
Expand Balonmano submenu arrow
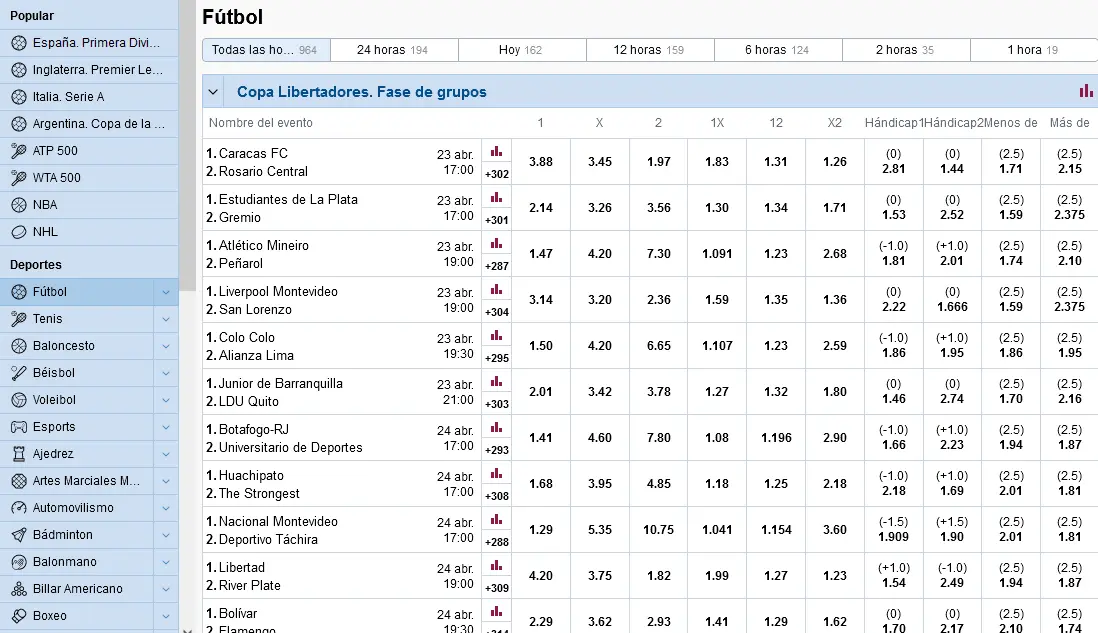[166, 562]
